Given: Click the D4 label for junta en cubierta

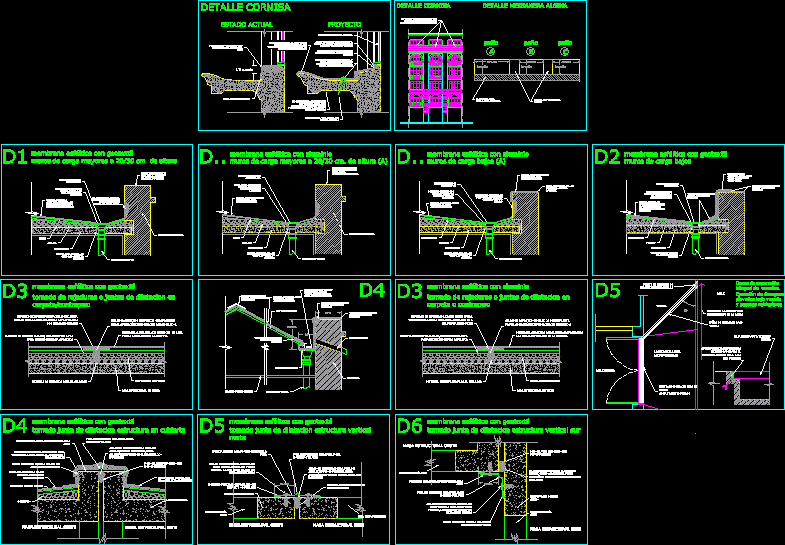Looking at the screenshot, I should click(15, 425).
